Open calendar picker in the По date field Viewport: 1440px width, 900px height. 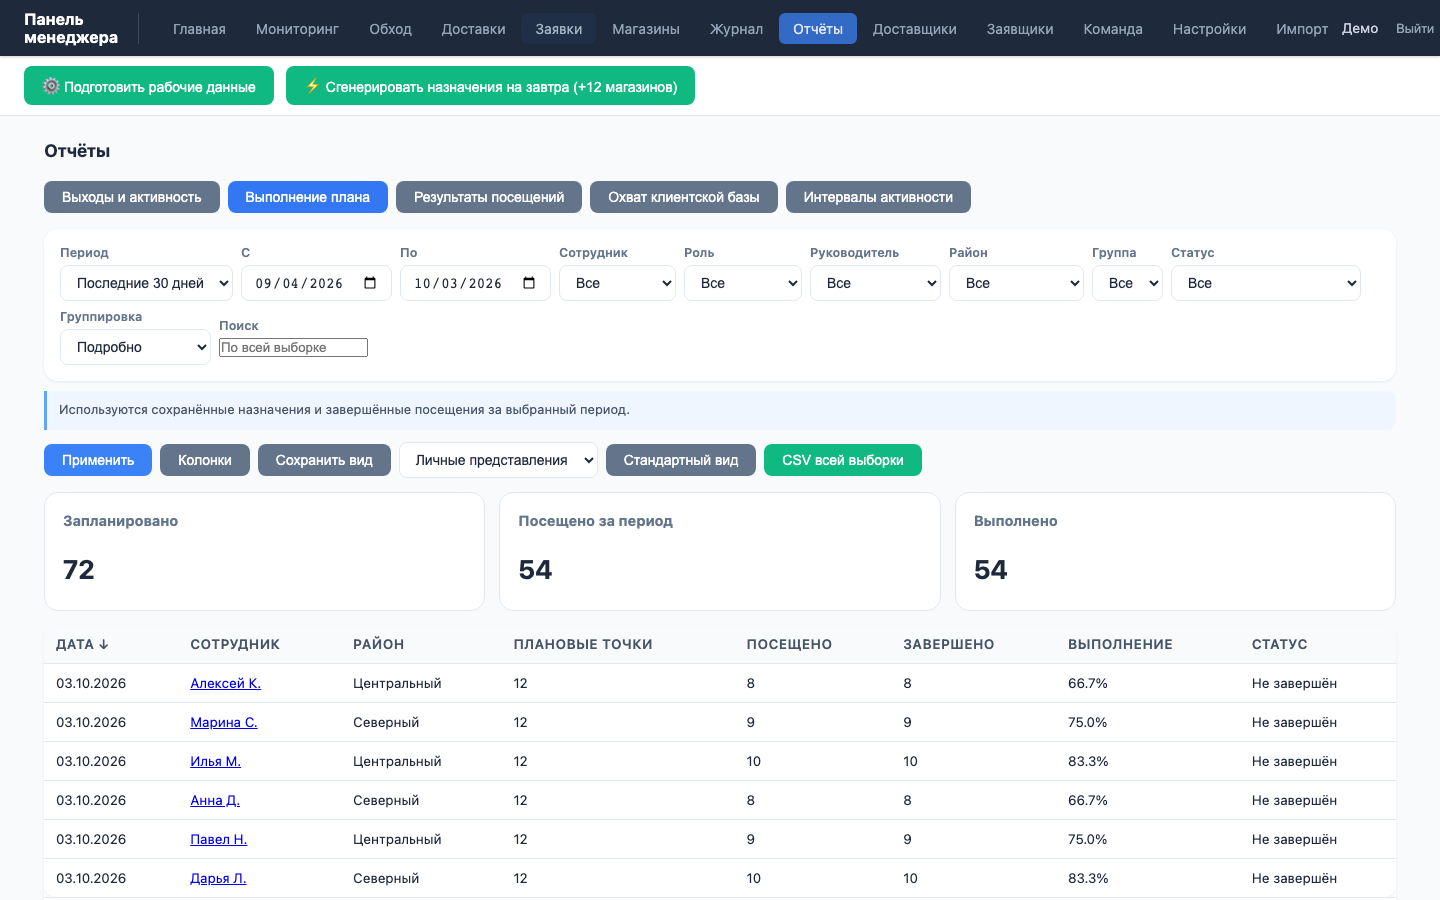(529, 283)
